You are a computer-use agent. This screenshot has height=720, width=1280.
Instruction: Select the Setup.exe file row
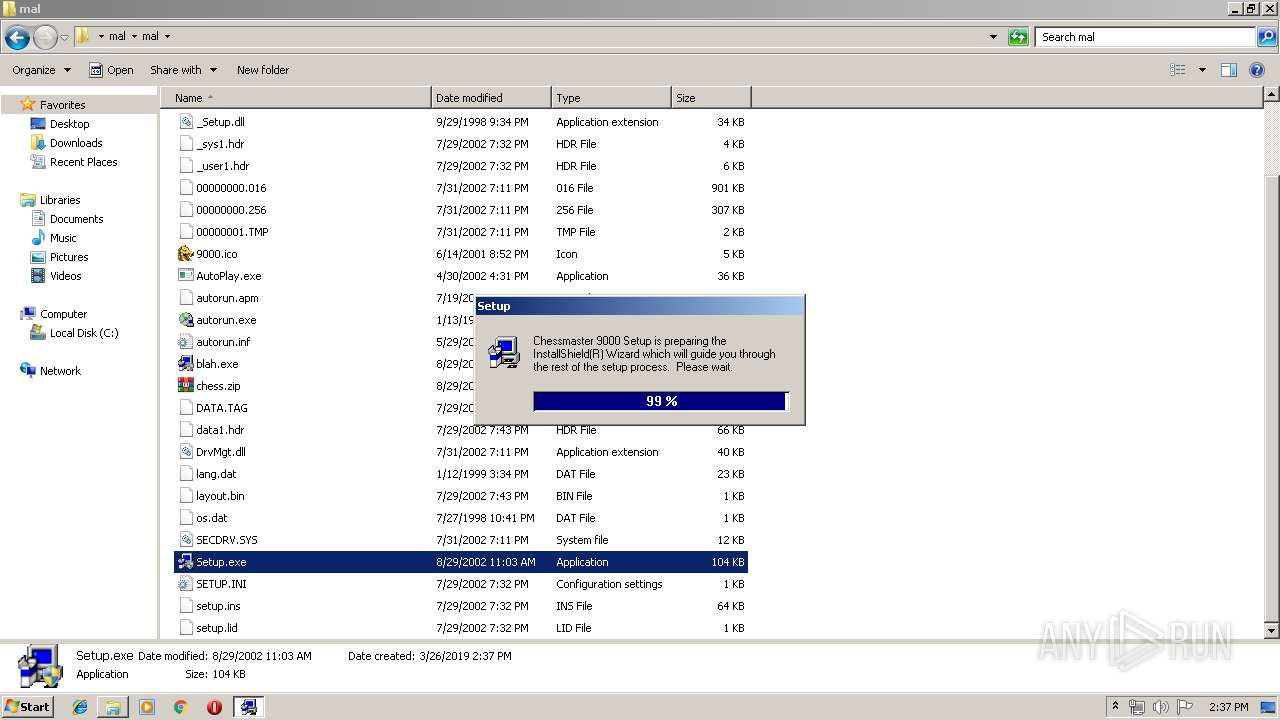[461, 562]
